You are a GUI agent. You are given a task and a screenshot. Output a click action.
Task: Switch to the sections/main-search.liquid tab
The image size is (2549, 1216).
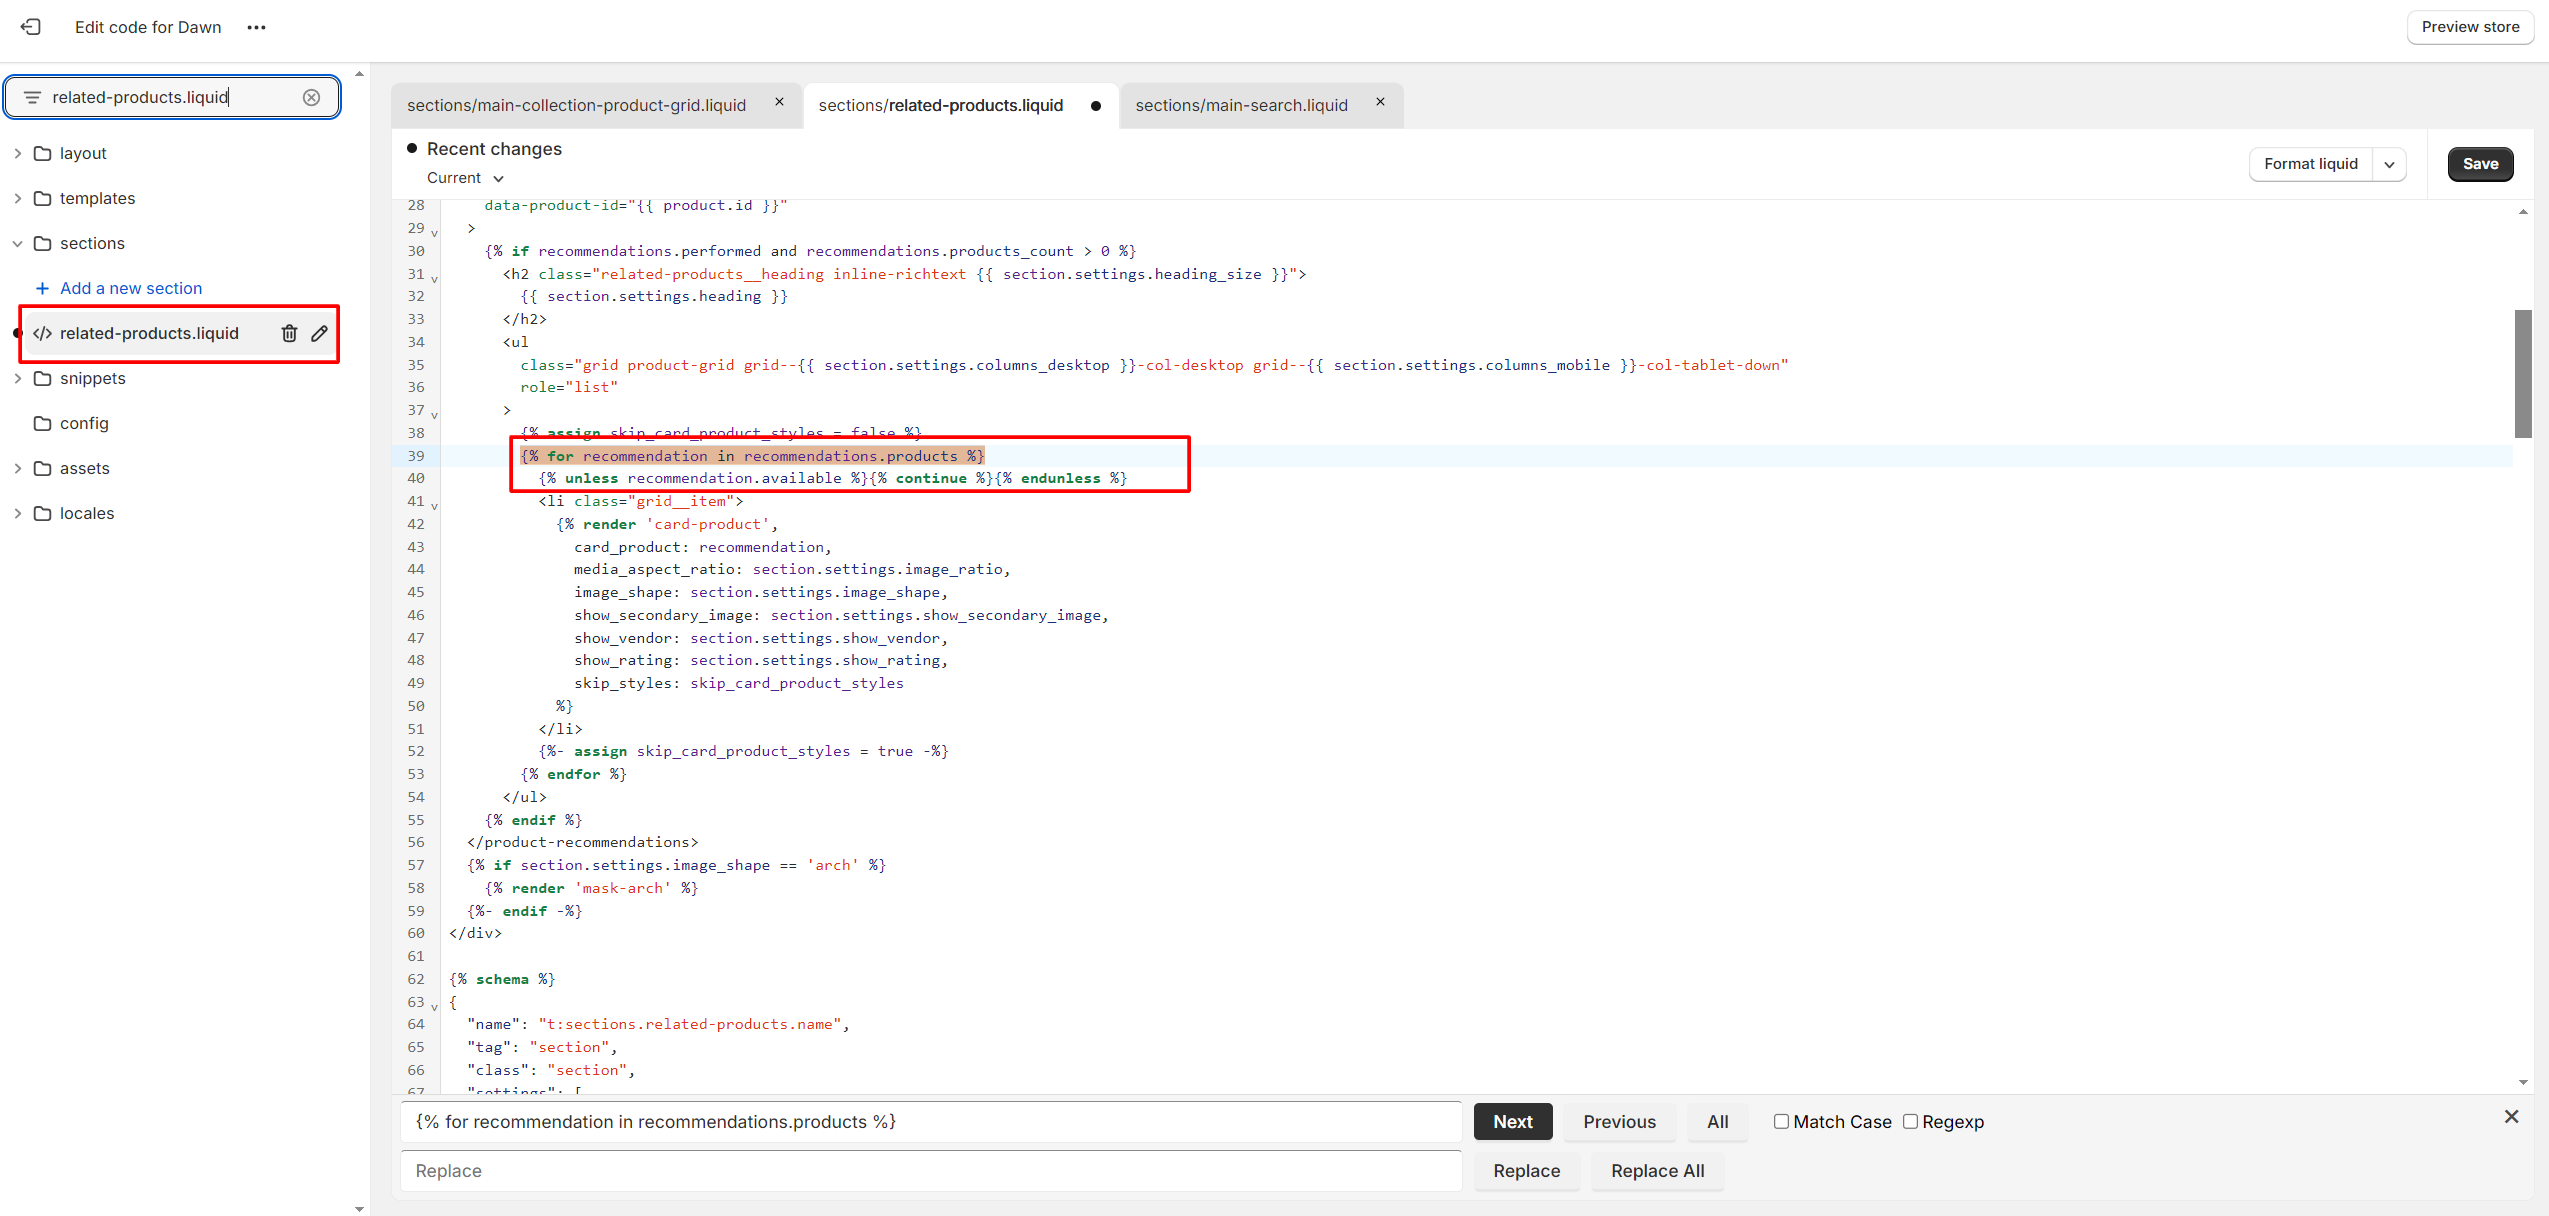(x=1240, y=105)
